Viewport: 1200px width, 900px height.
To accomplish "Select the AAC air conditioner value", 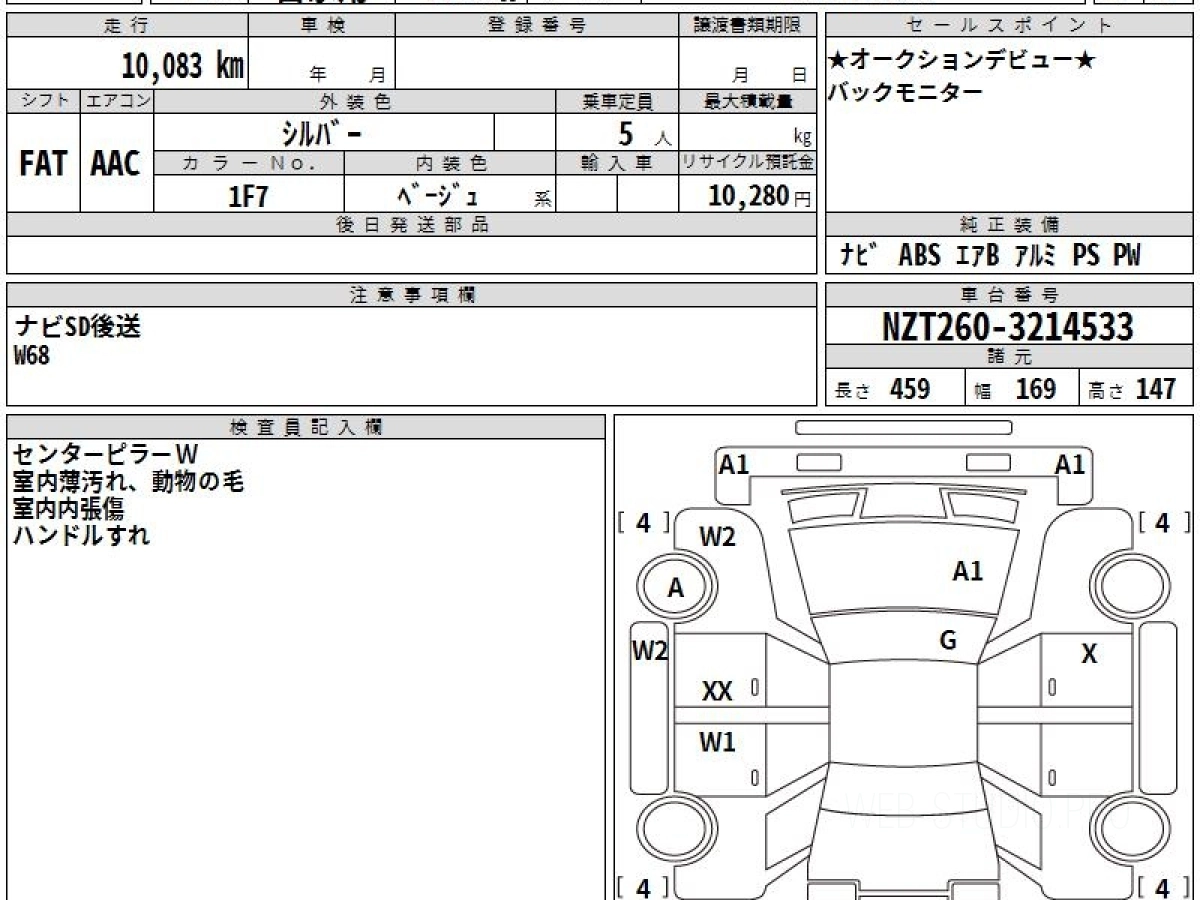I will point(116,165).
